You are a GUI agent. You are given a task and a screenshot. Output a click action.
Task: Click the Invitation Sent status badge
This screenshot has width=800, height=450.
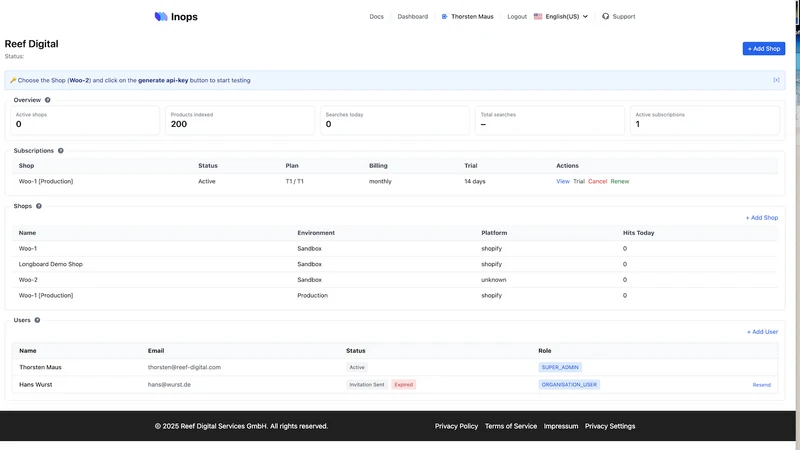(x=367, y=385)
